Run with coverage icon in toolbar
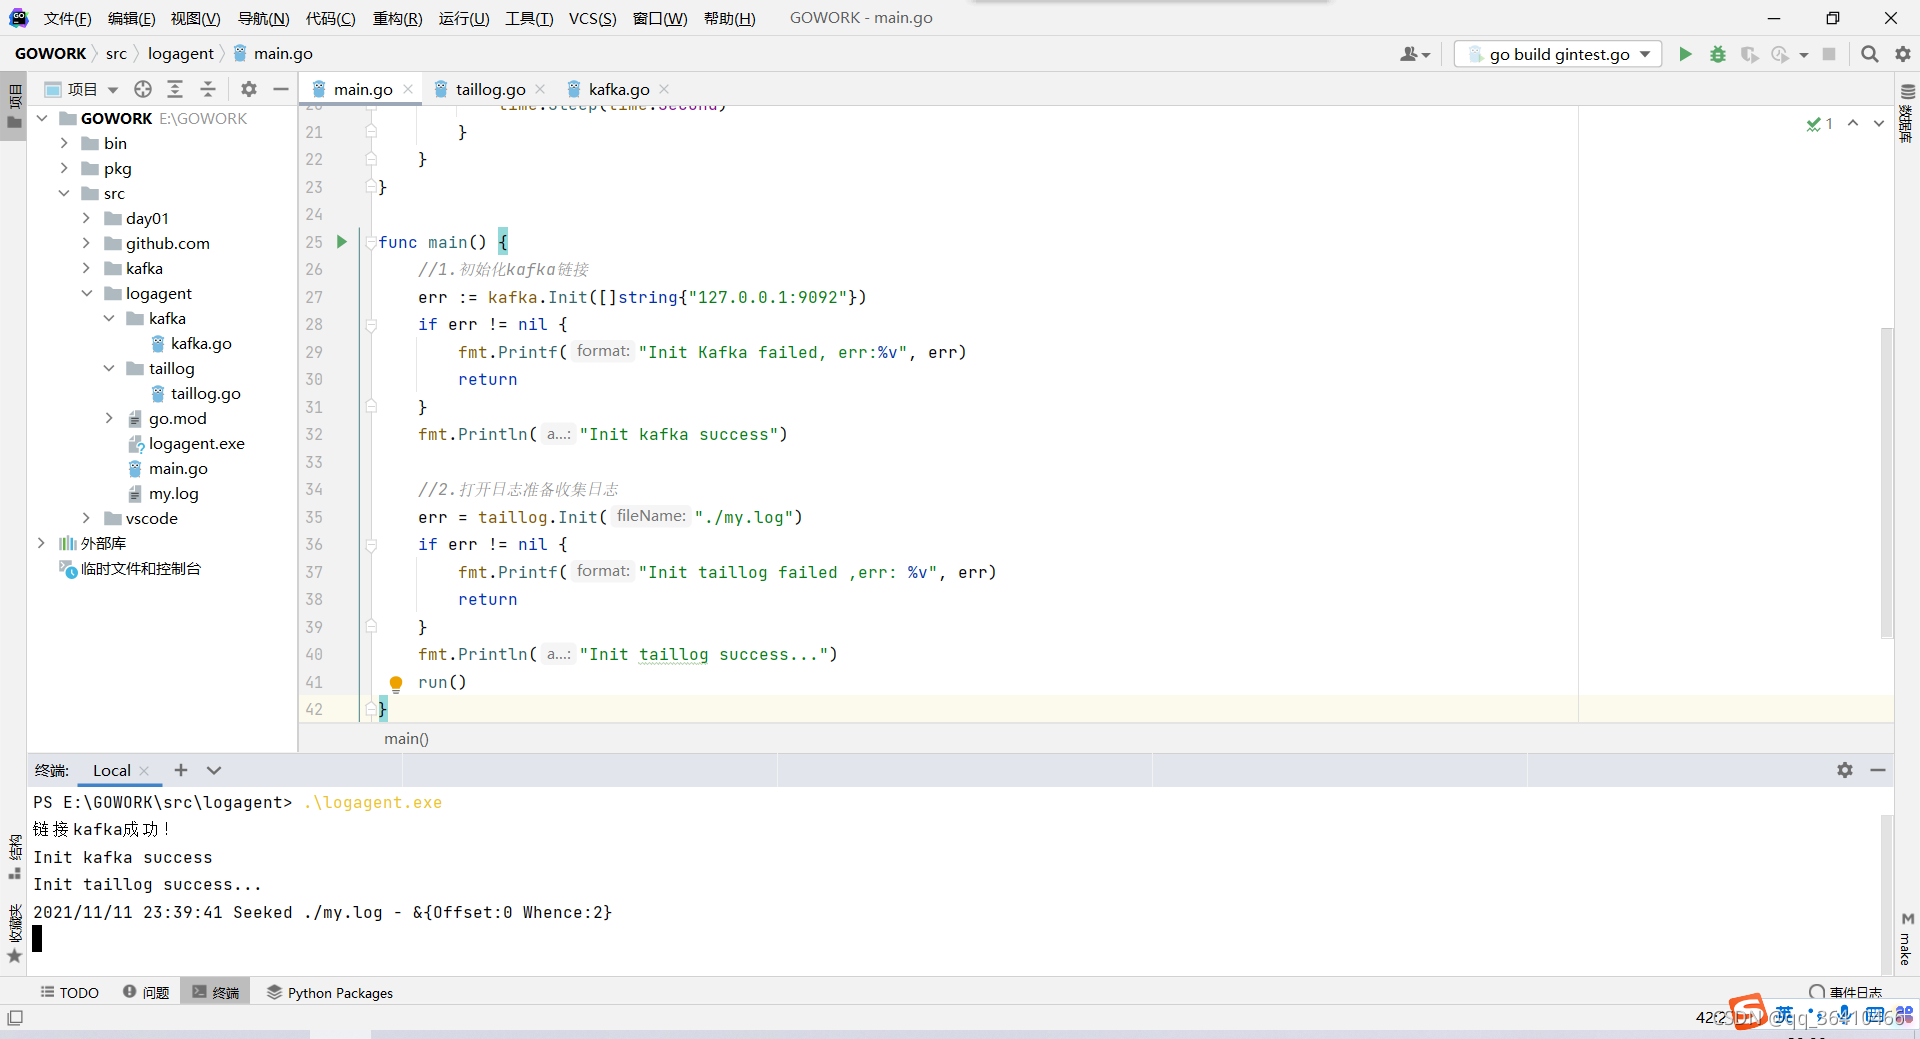 point(1749,54)
